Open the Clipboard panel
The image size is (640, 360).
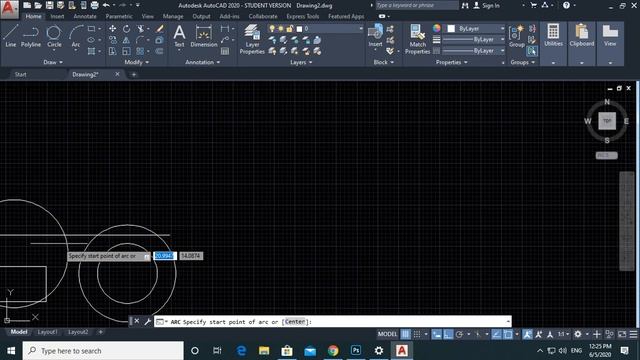(x=582, y=43)
